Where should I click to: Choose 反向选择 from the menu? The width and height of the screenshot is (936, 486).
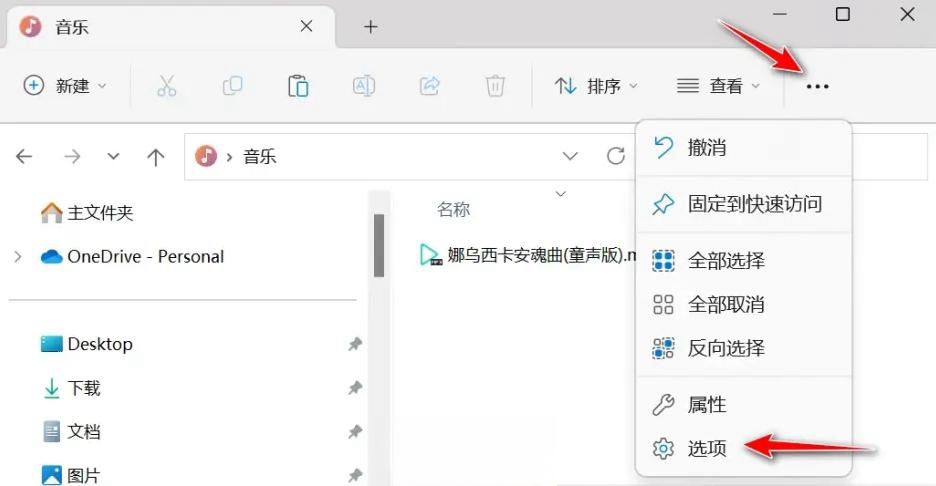tap(744, 348)
